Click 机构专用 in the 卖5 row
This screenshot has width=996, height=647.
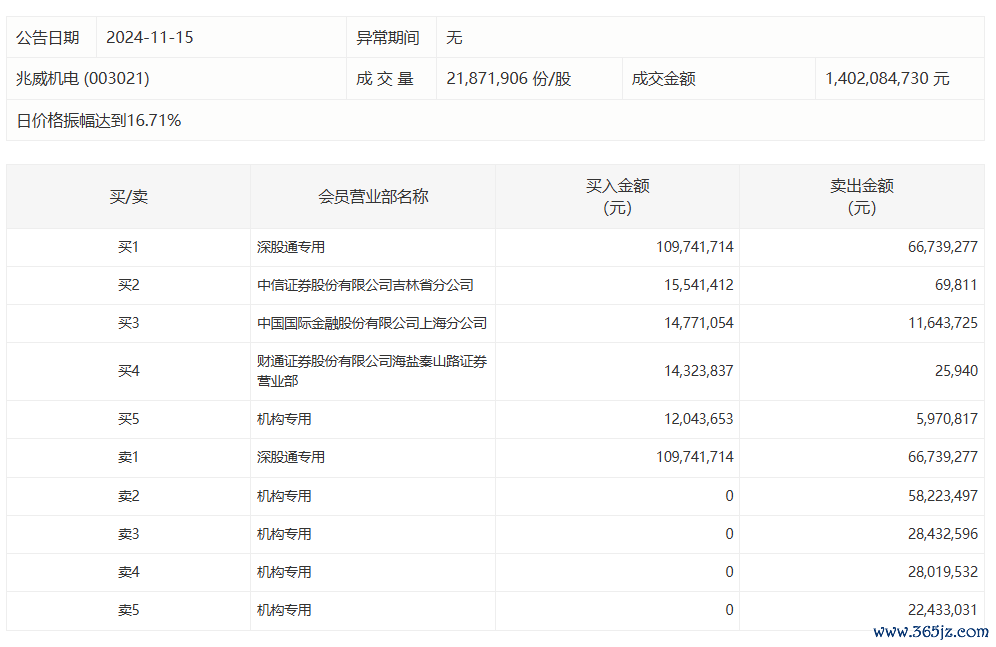point(284,610)
